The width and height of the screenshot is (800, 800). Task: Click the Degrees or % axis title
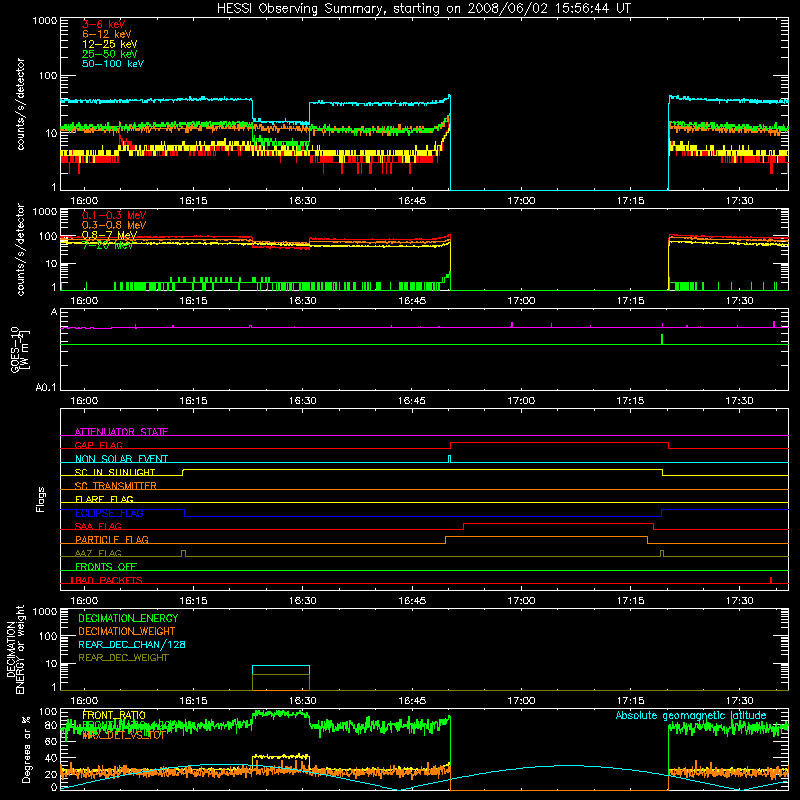coord(27,750)
